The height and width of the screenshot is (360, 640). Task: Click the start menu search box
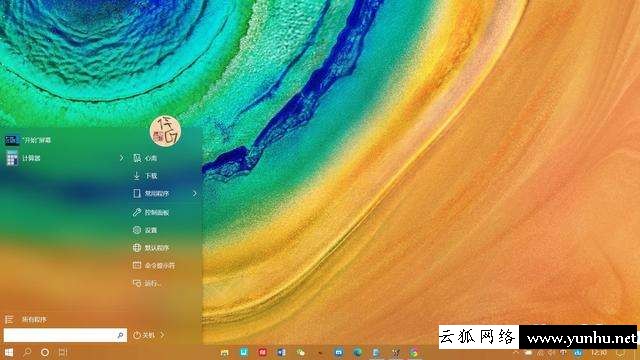(x=65, y=335)
